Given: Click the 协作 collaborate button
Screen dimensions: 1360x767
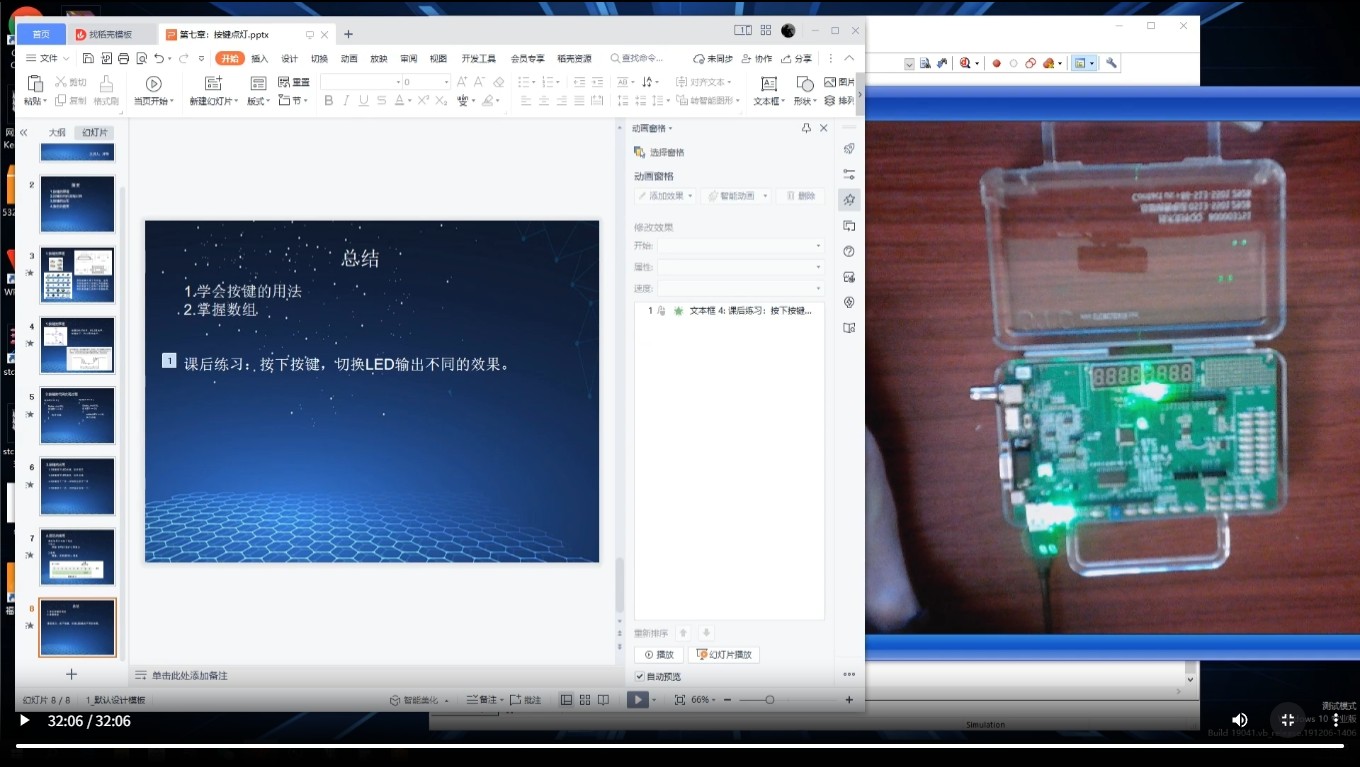Looking at the screenshot, I should tap(757, 59).
